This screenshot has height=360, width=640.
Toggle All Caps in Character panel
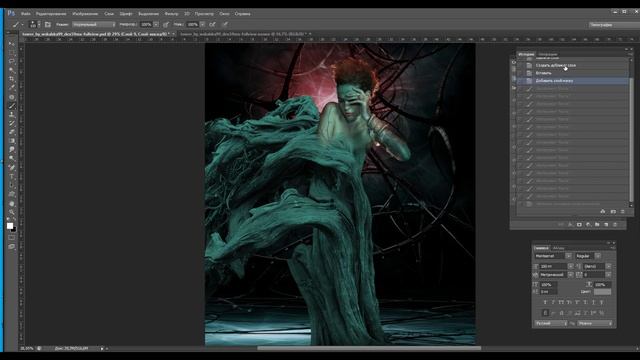click(x=561, y=302)
